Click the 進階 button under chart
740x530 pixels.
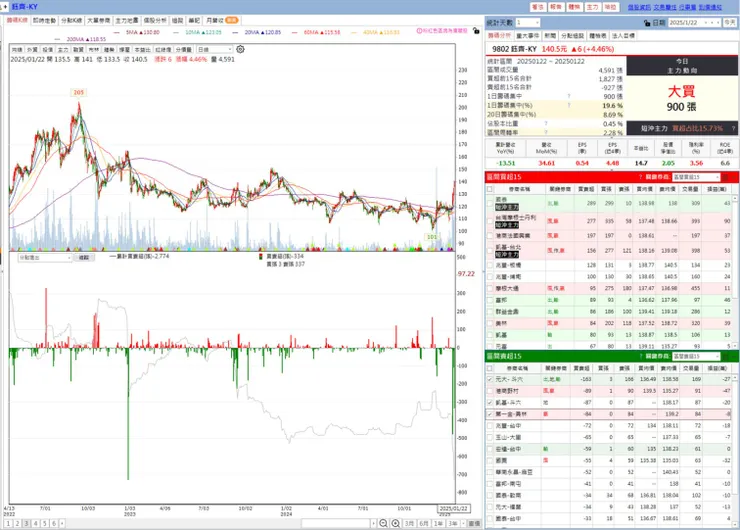(84, 258)
